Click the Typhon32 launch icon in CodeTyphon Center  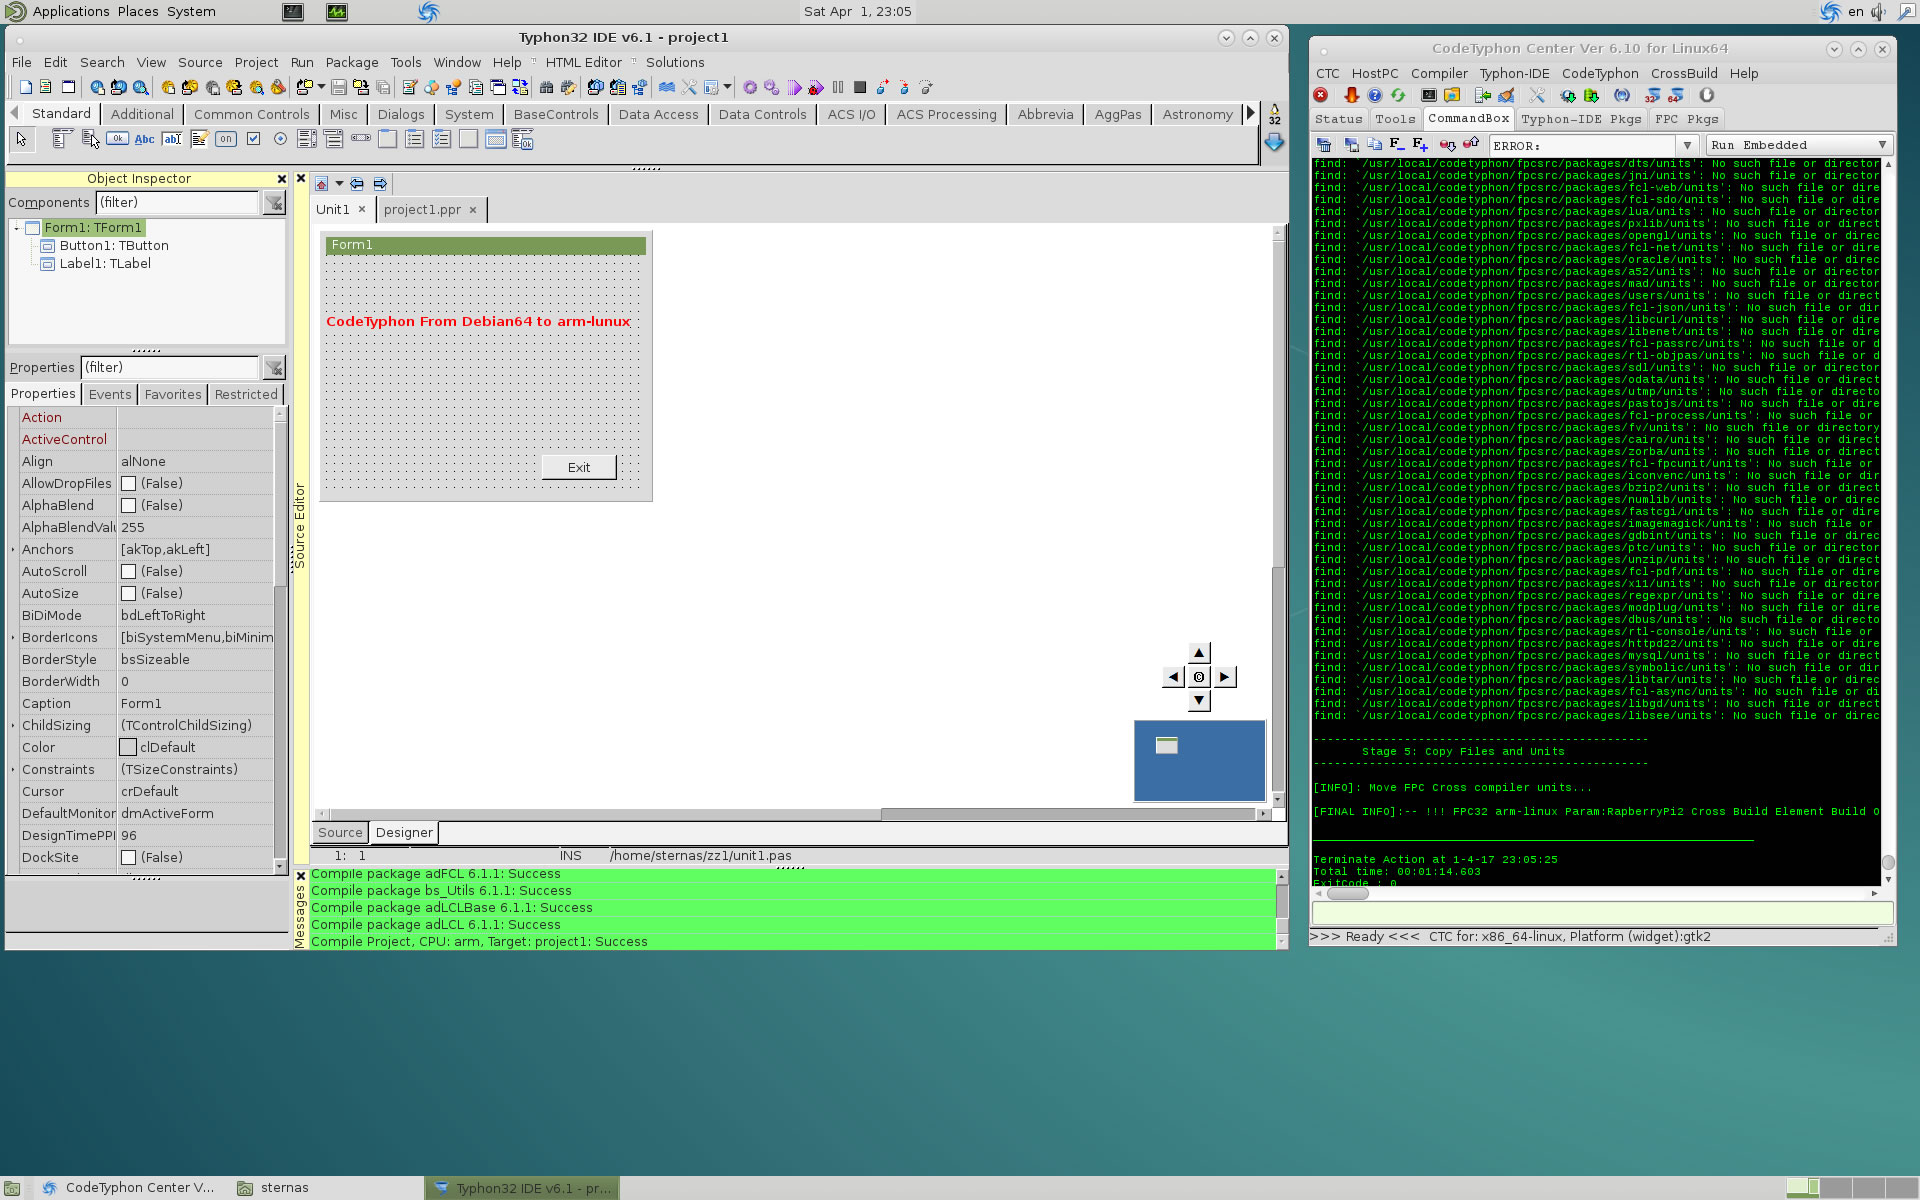tap(1652, 95)
